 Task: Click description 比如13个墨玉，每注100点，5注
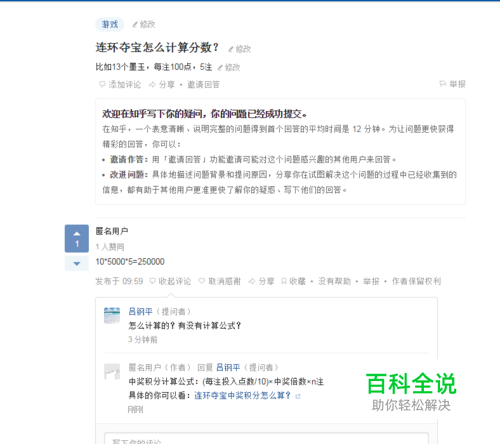[x=154, y=67]
